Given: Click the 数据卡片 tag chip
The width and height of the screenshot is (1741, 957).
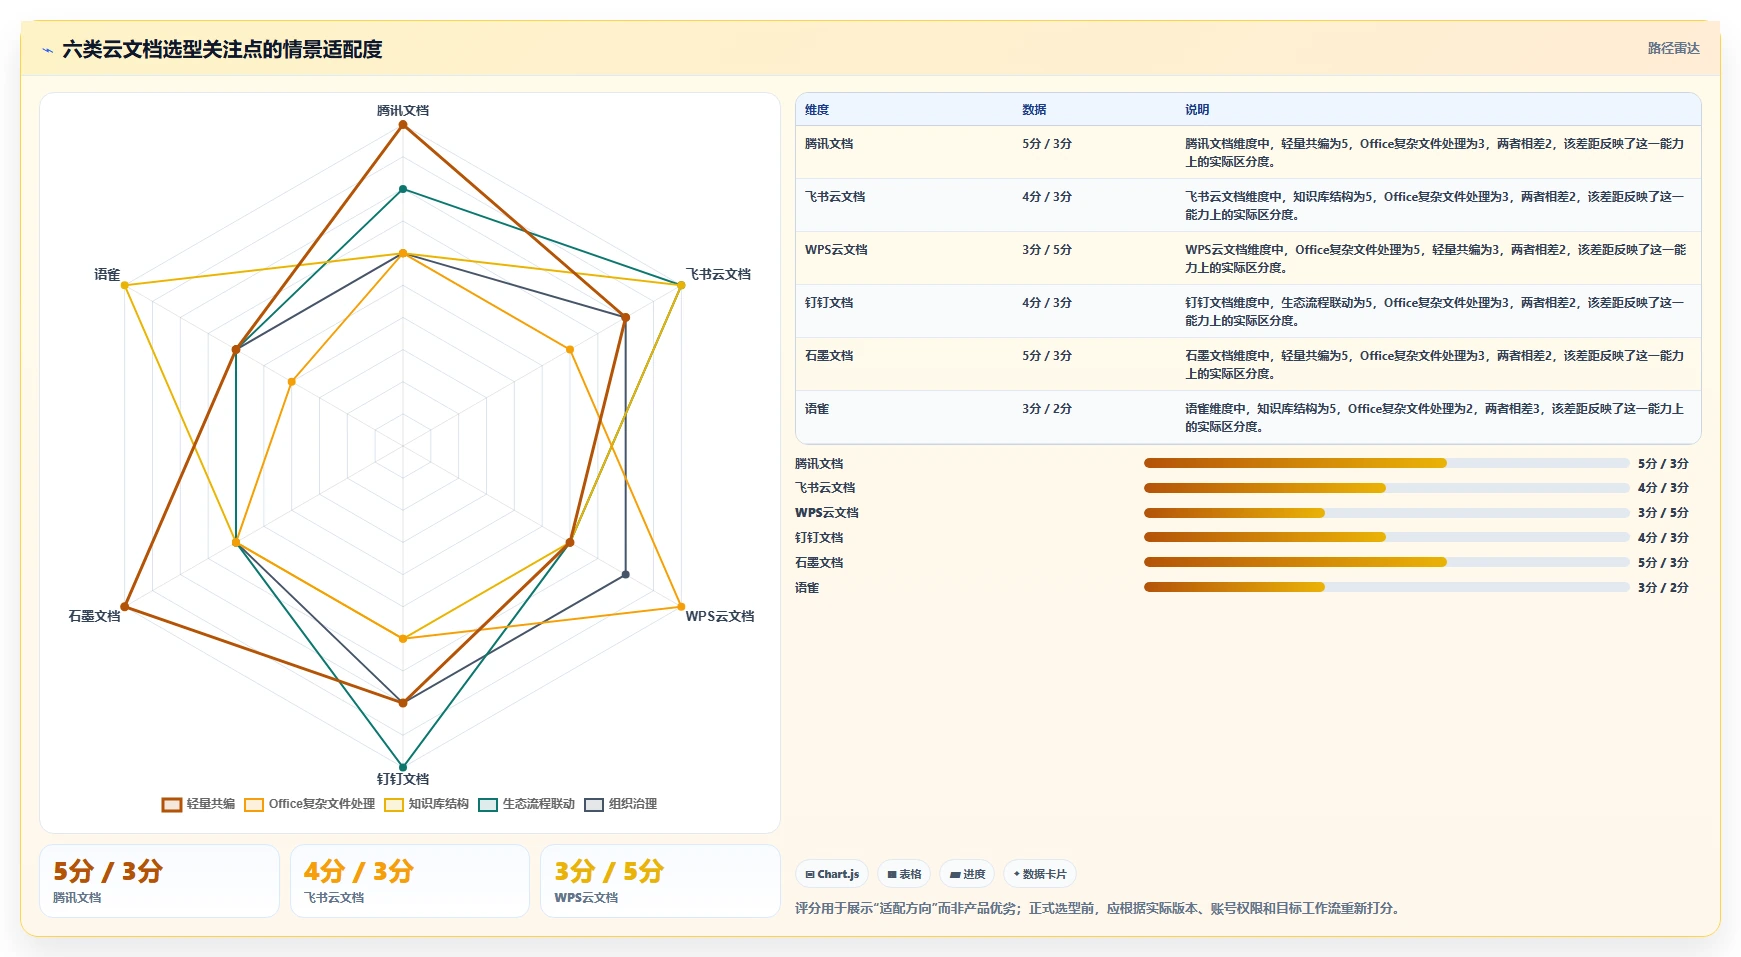Looking at the screenshot, I should tap(1040, 874).
